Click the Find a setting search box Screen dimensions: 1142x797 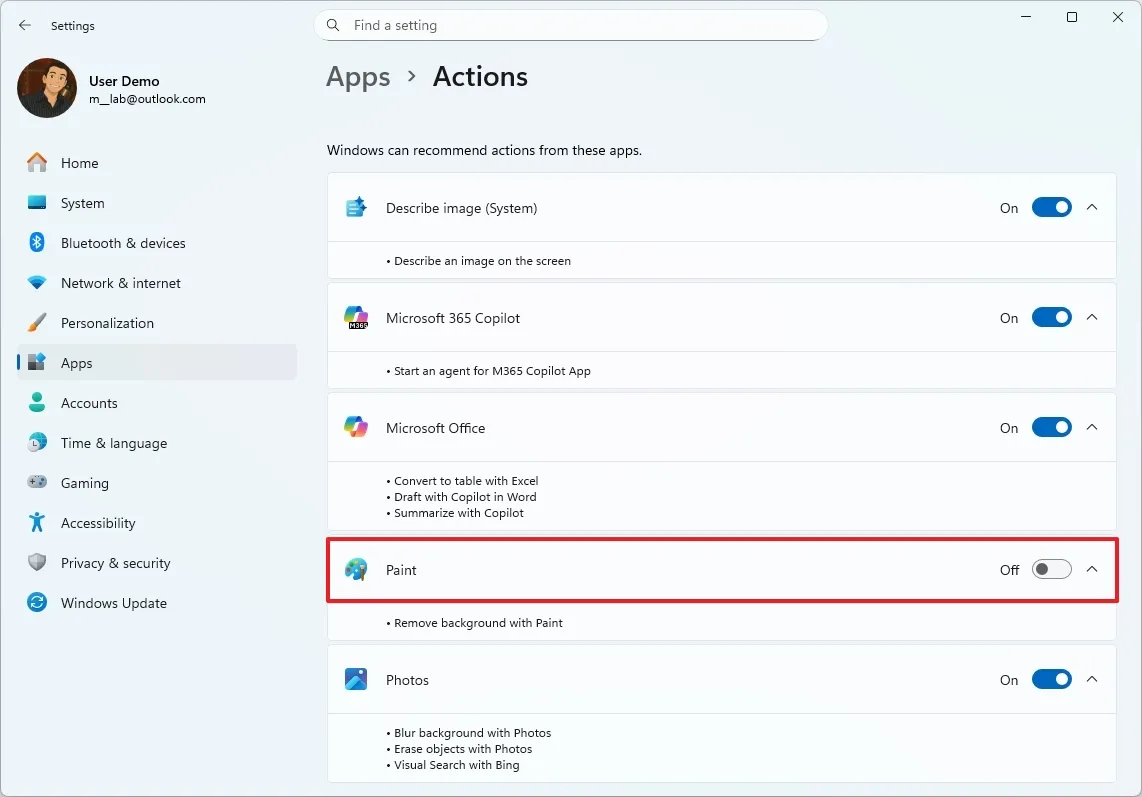[571, 25]
